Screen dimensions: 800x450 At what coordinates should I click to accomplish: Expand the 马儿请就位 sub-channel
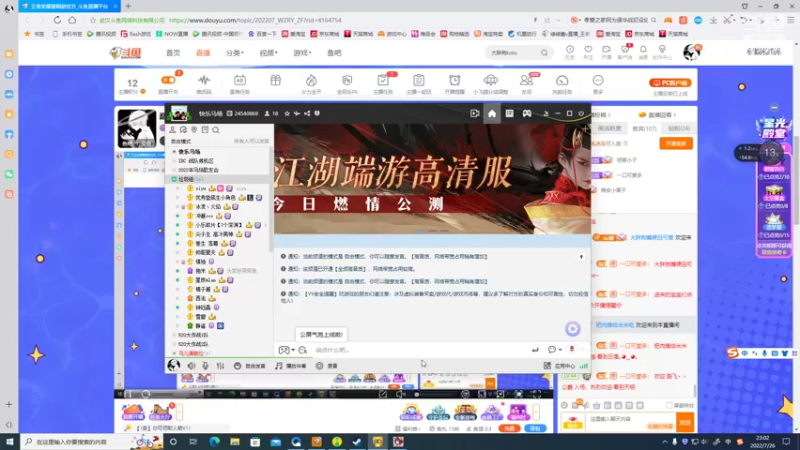click(x=174, y=353)
